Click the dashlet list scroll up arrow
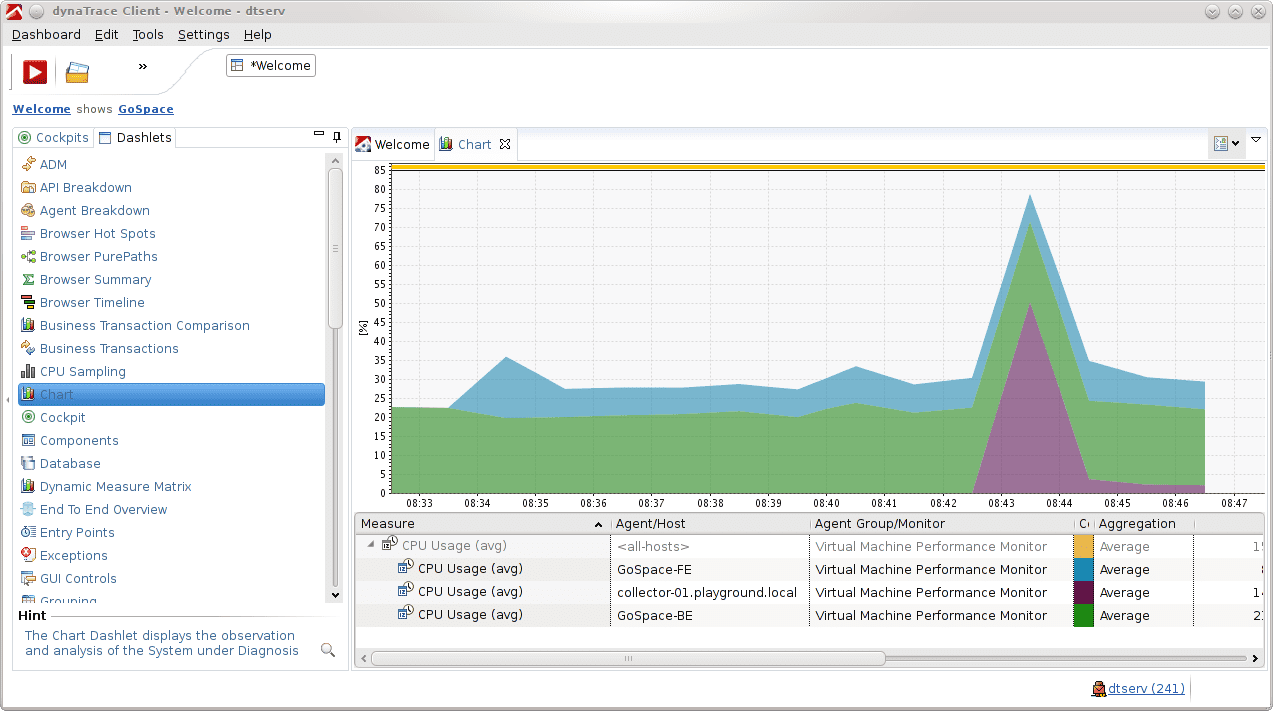This screenshot has height=711, width=1273. pos(335,160)
